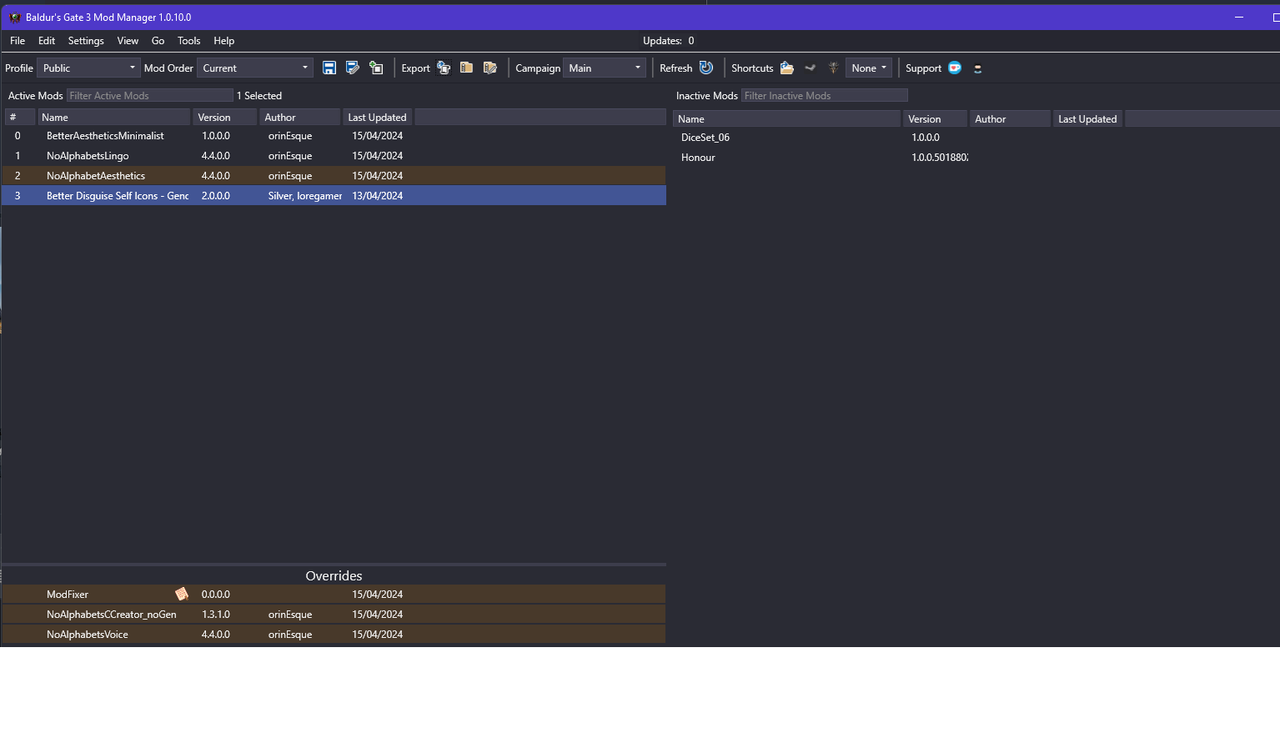1280x738 pixels.
Task: Click the grey wrench-like shortcut icon
Action: (810, 68)
